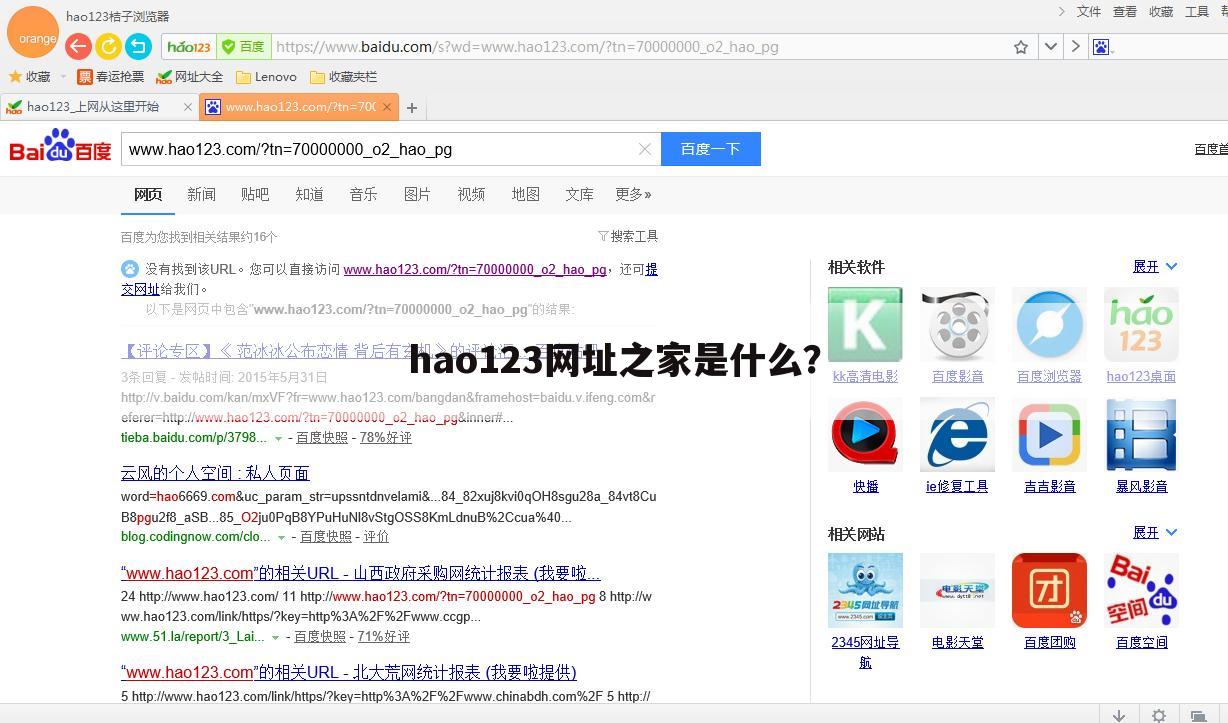
Task: Open the 春运抢票 bookmark
Action: coord(111,76)
